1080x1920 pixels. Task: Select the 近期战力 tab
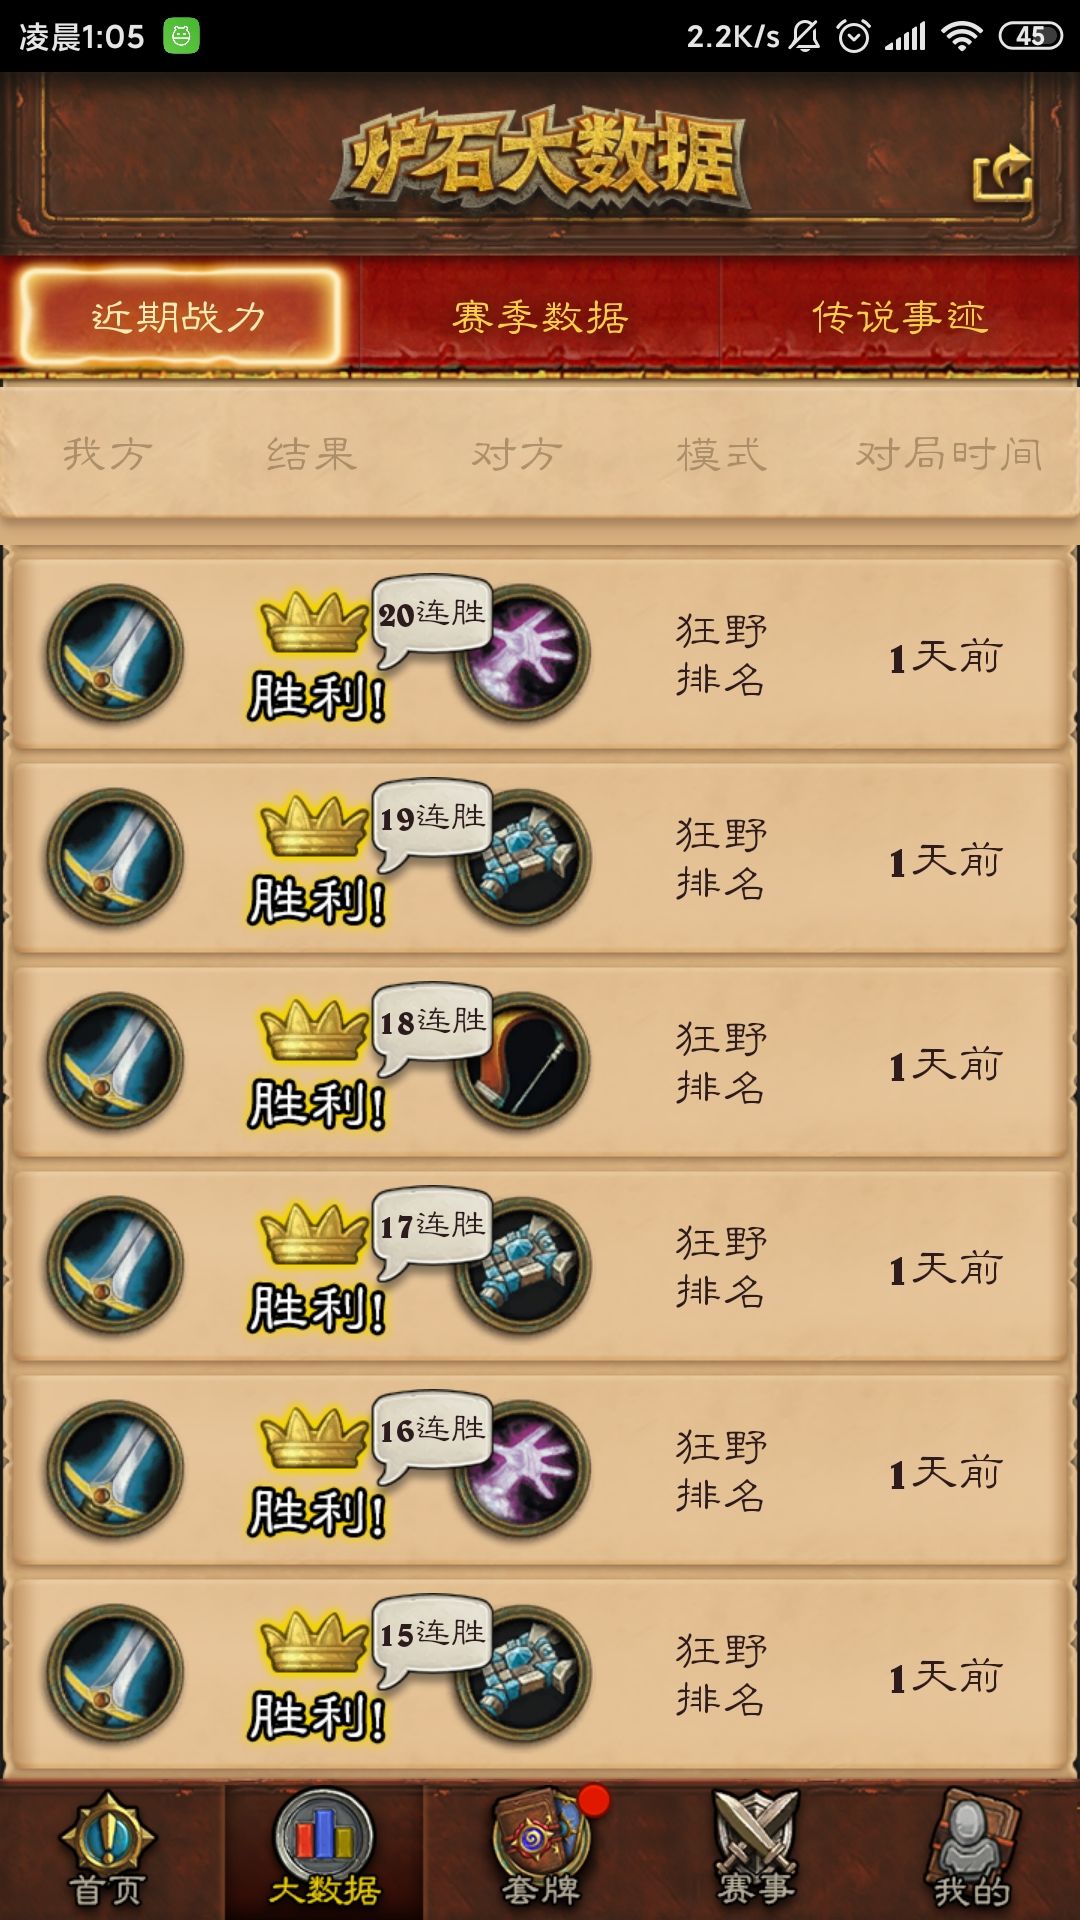pos(180,317)
